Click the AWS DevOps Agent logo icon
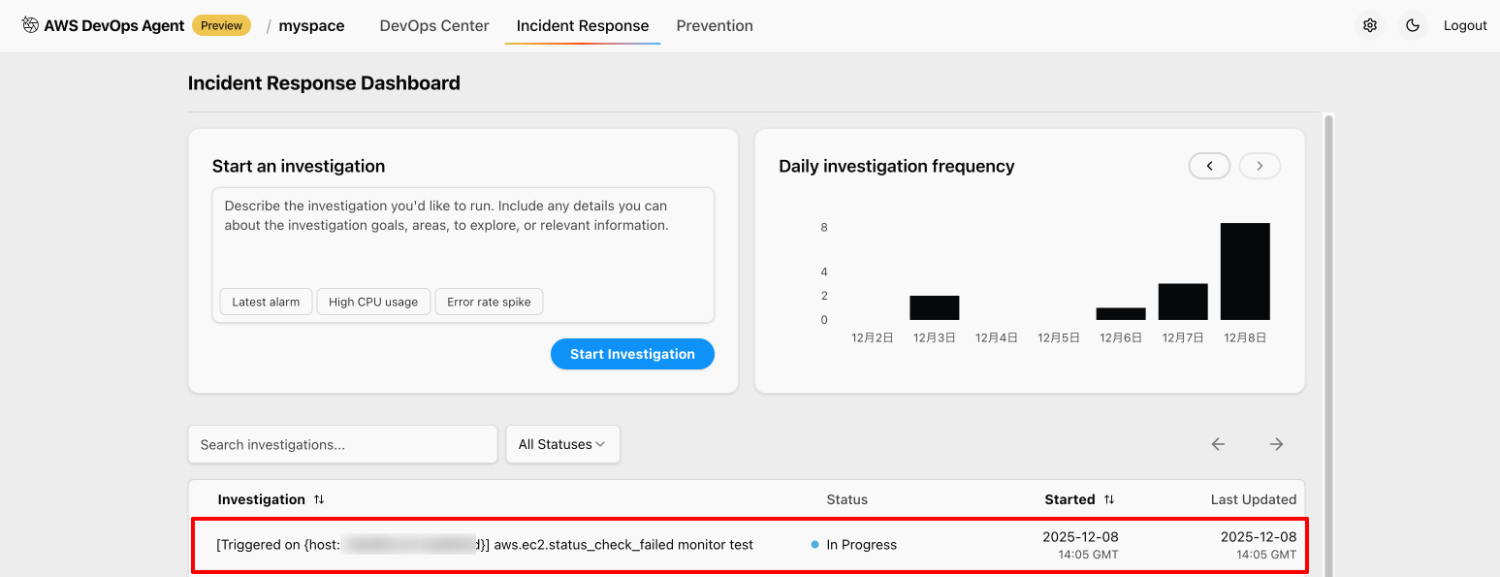The image size is (1500, 577). coord(30,26)
